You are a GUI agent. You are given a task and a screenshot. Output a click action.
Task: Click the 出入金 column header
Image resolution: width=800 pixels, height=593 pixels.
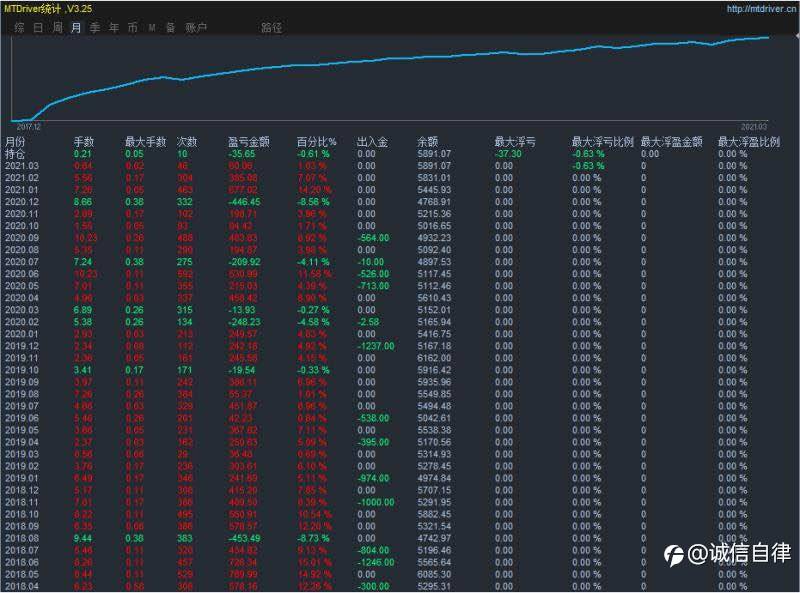(372, 142)
